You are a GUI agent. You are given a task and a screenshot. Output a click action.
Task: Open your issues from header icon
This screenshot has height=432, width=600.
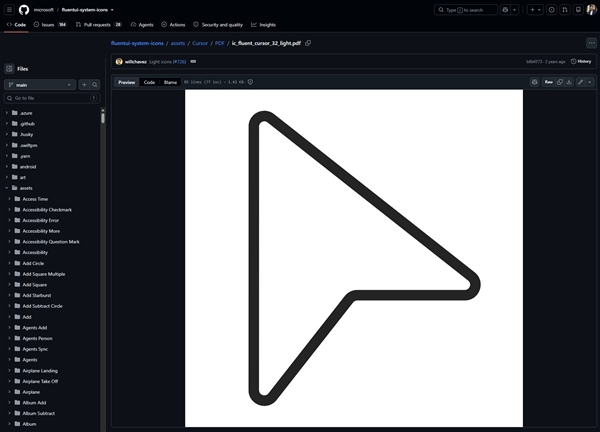(x=551, y=10)
